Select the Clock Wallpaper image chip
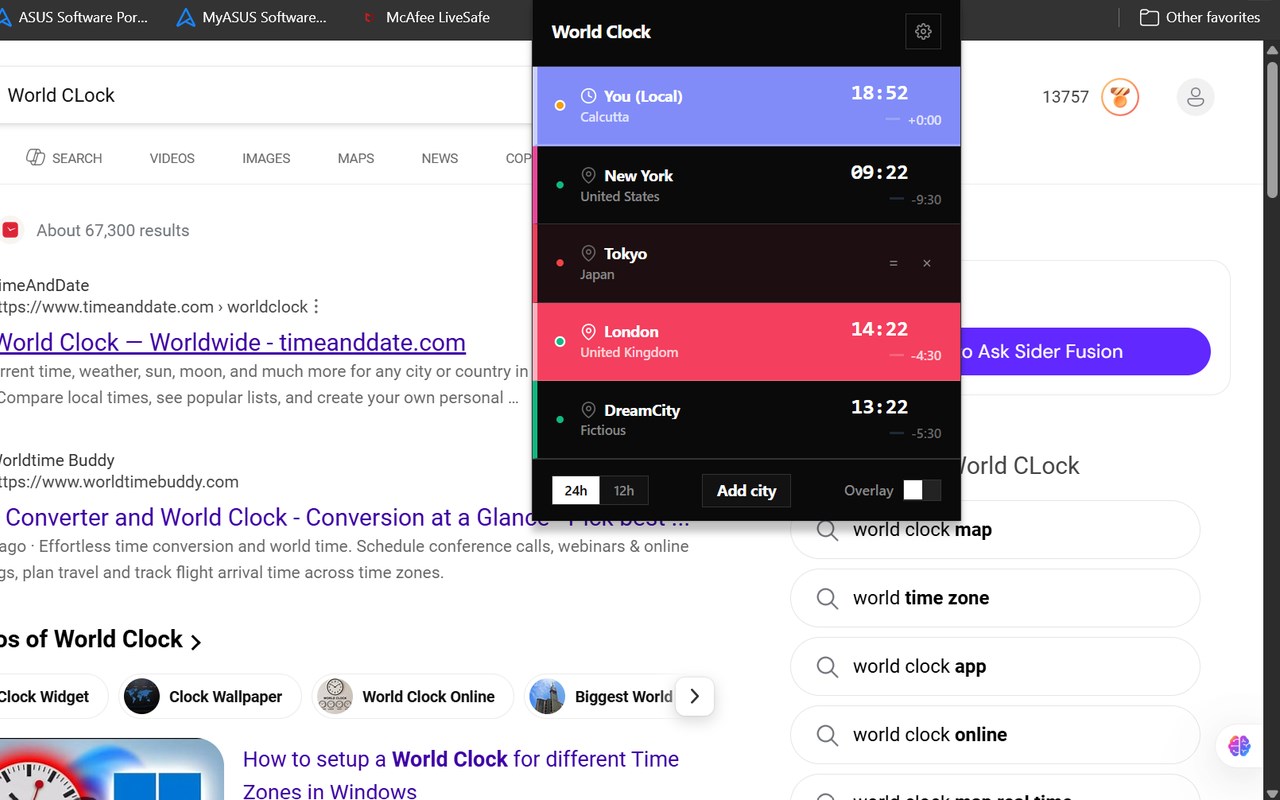Screen dimensions: 1280x800 pyautogui.click(x=210, y=696)
